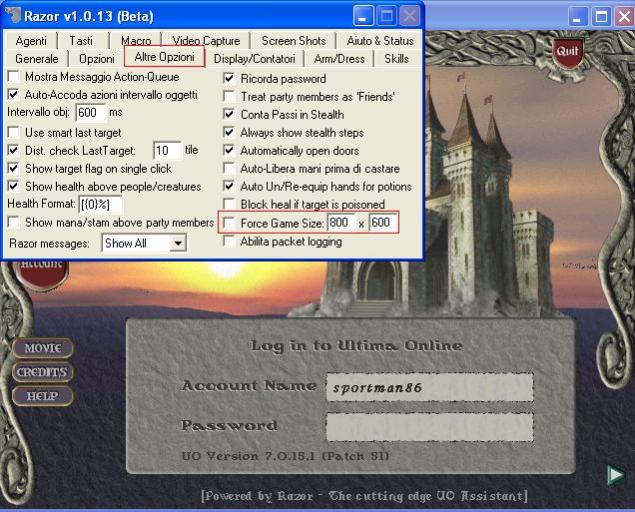The height and width of the screenshot is (512, 635).
Task: Select the Screen Shots tab
Action: click(x=293, y=41)
